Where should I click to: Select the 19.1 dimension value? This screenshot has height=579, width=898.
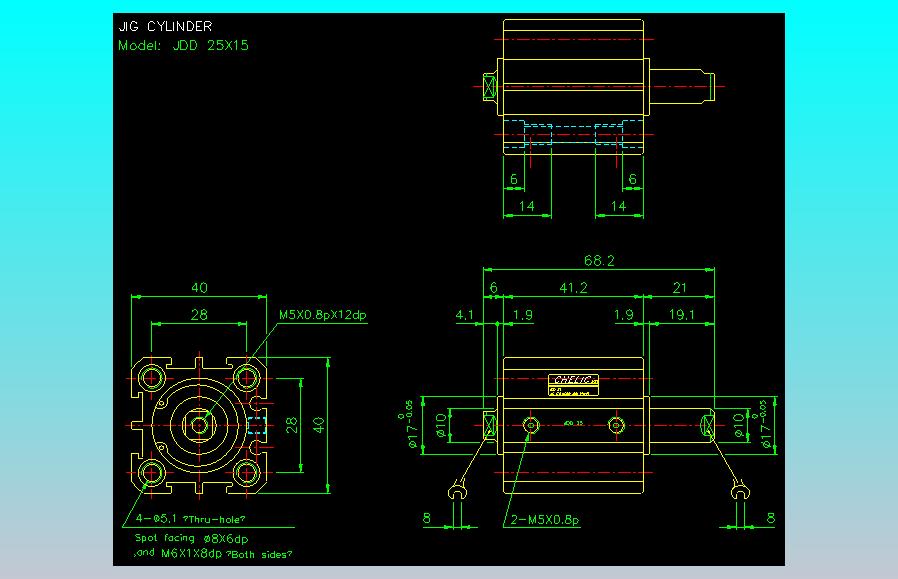click(682, 314)
